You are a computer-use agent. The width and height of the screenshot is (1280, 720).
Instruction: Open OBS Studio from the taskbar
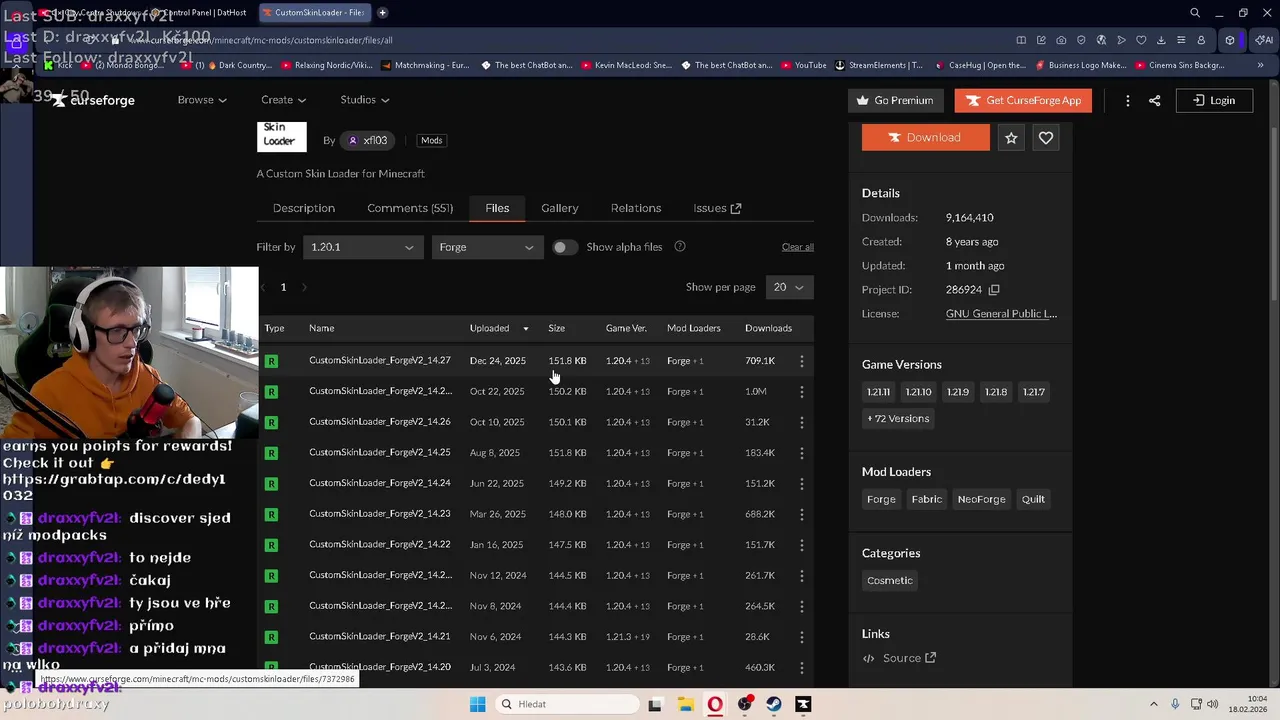(744, 704)
